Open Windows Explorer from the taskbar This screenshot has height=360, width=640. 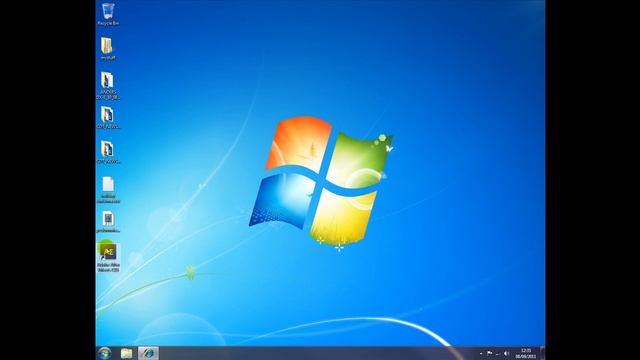point(127,353)
